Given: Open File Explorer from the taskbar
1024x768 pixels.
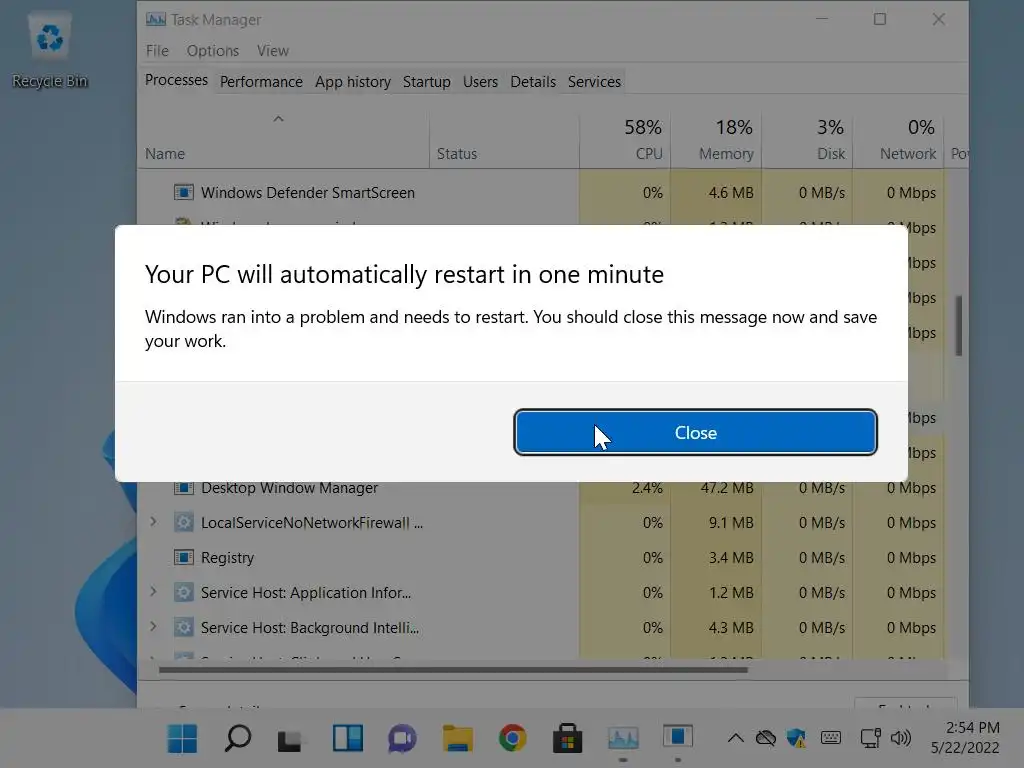Looking at the screenshot, I should [x=457, y=739].
